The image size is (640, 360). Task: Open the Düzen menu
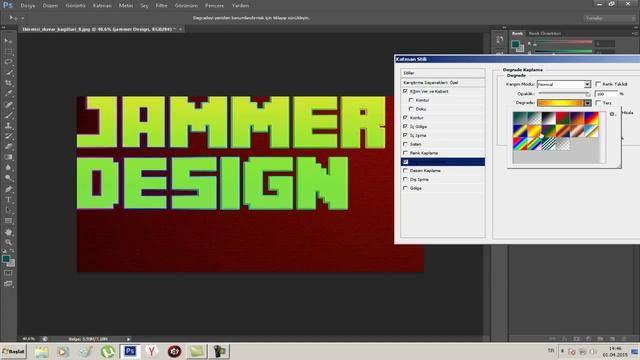click(51, 6)
